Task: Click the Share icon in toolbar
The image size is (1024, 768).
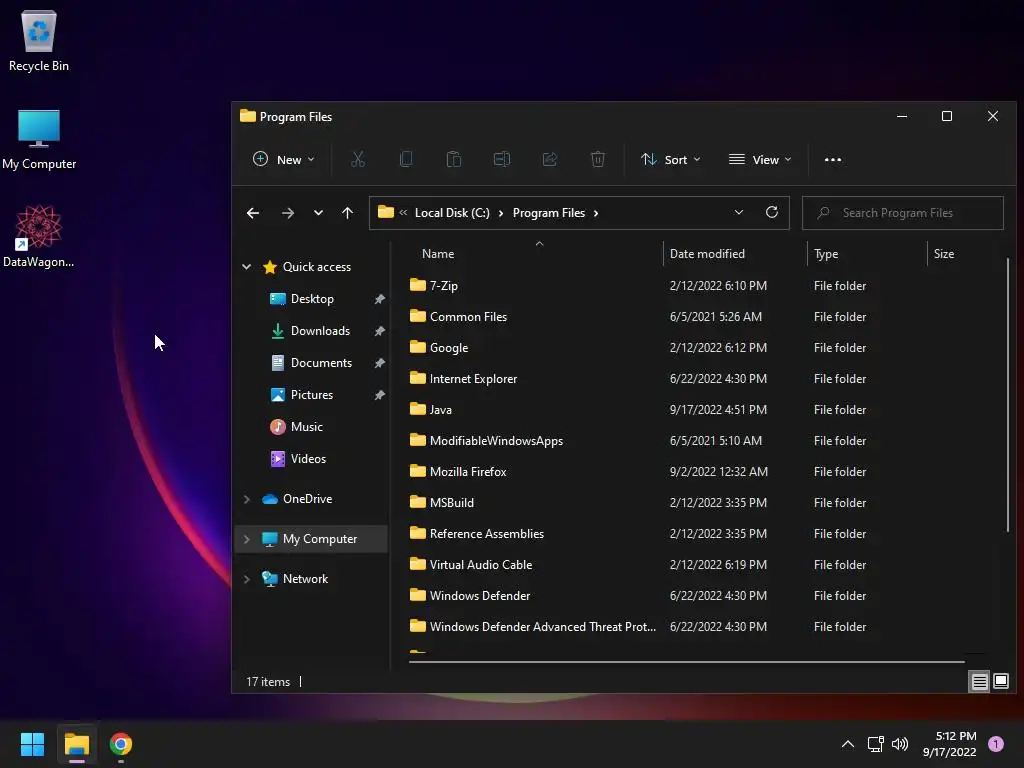Action: [x=550, y=159]
